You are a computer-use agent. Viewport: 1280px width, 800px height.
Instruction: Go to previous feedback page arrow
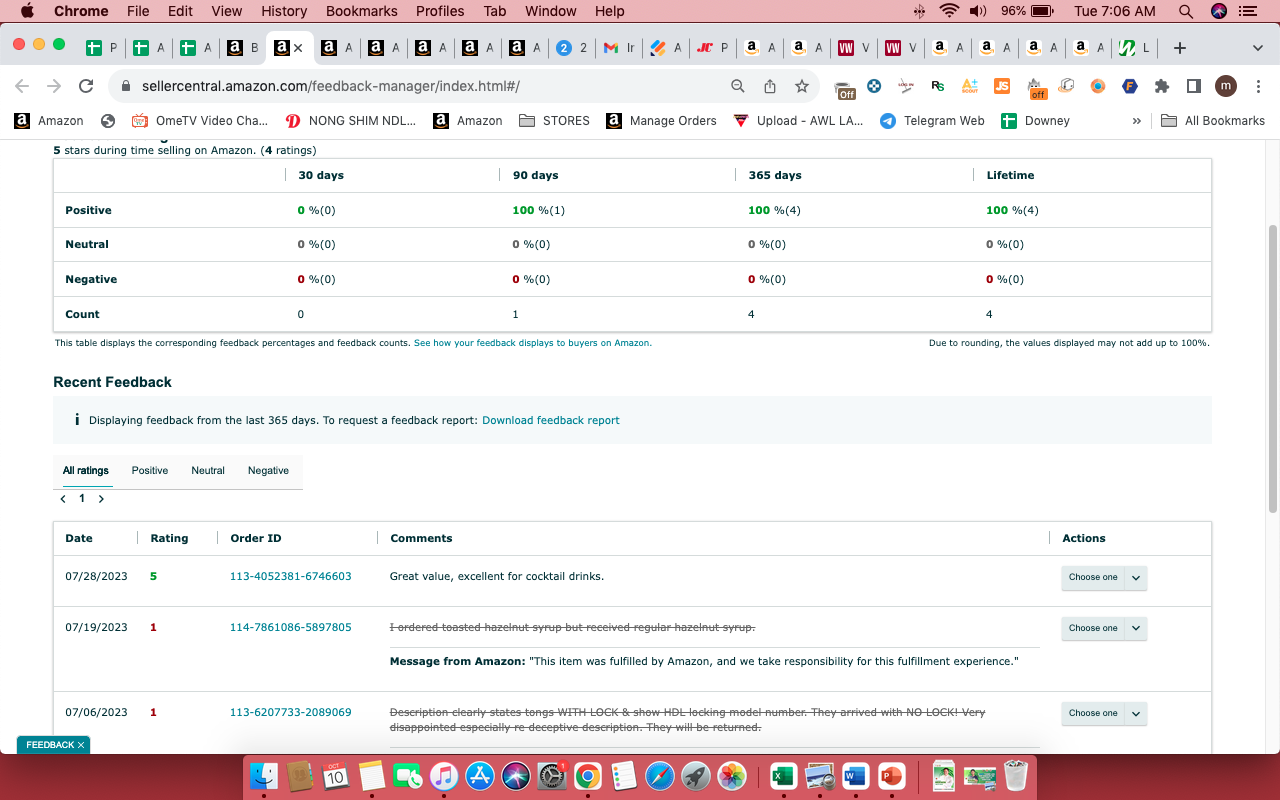[x=63, y=498]
